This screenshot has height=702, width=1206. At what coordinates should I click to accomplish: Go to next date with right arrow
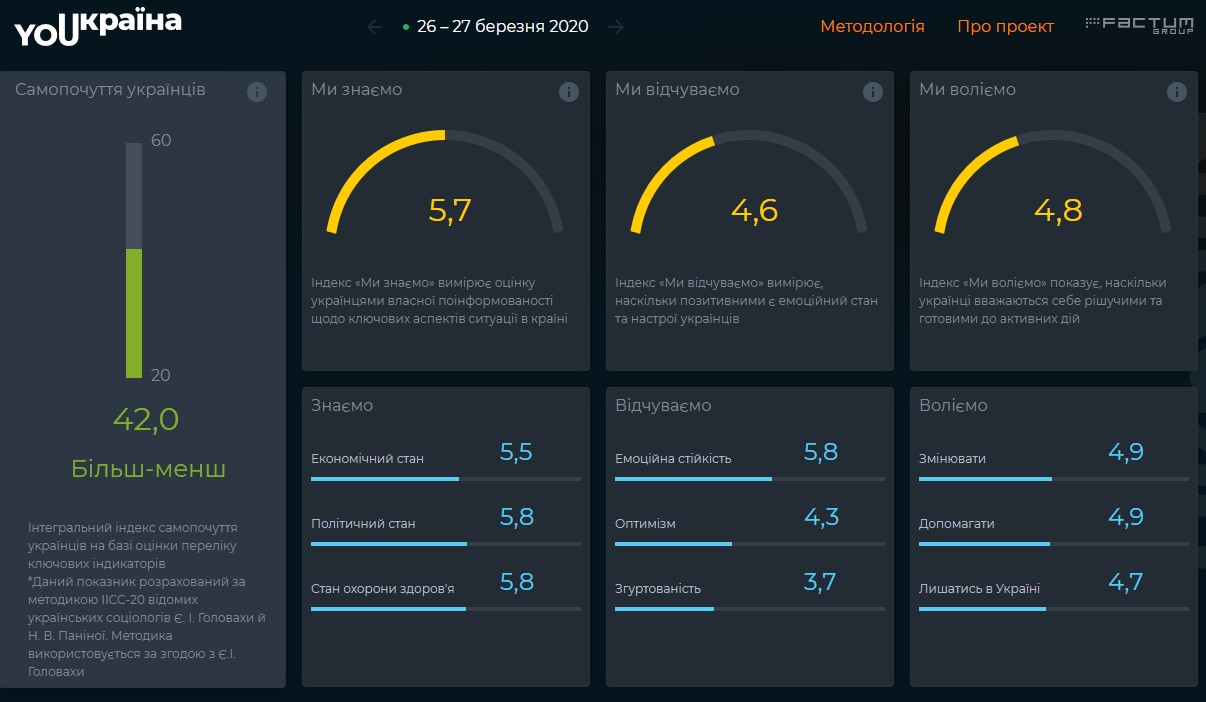point(616,27)
